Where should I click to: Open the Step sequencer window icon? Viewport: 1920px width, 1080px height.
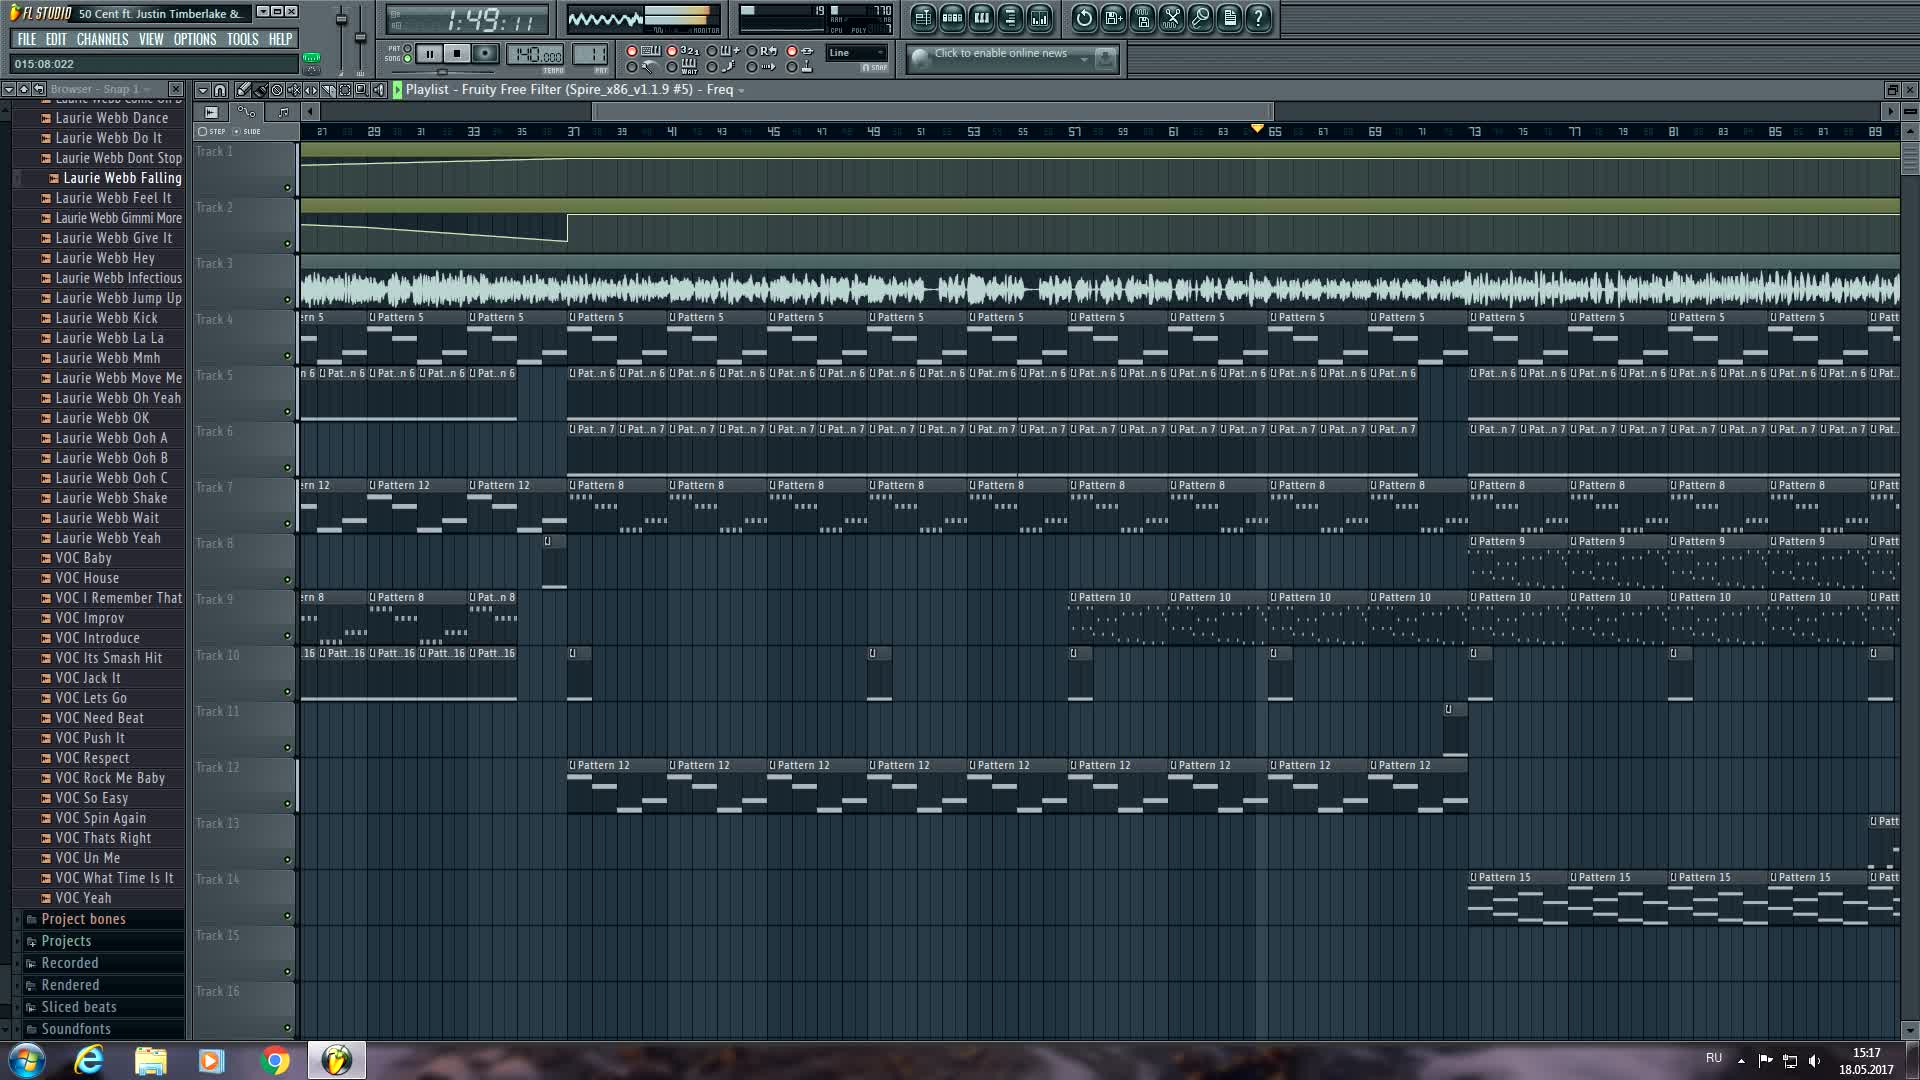point(952,18)
